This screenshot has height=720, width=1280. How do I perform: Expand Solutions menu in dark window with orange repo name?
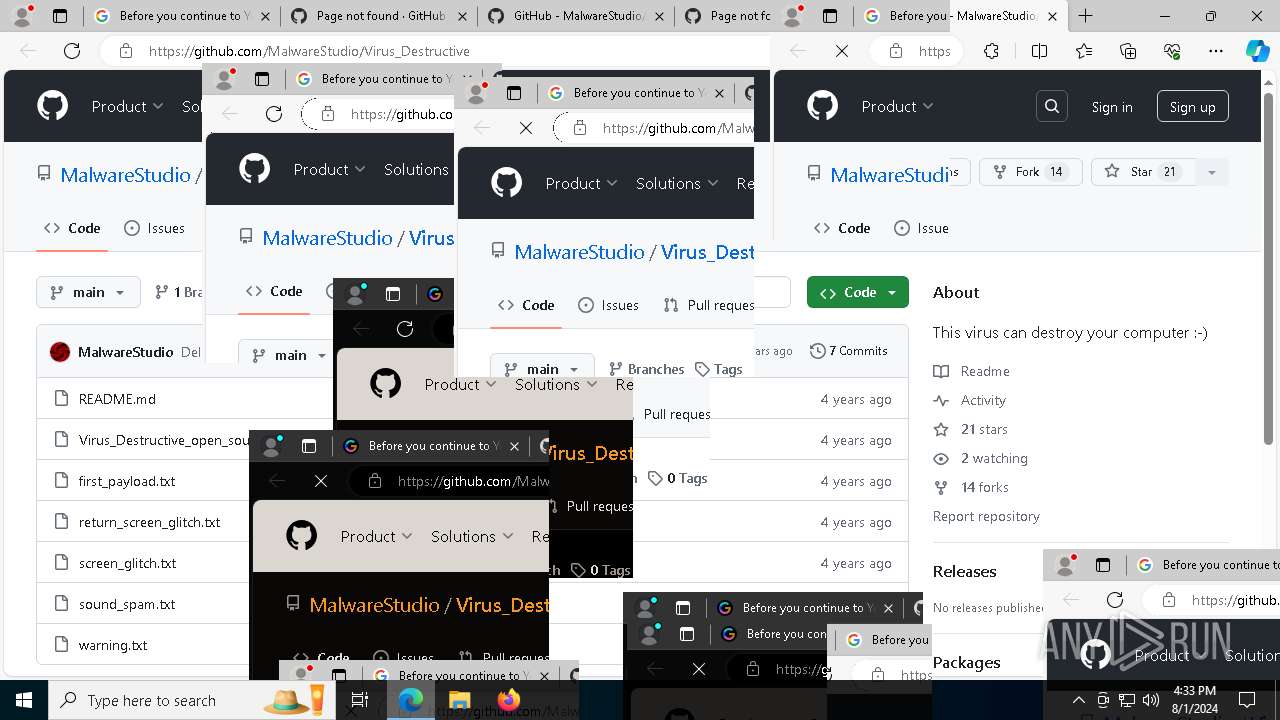(x=472, y=536)
